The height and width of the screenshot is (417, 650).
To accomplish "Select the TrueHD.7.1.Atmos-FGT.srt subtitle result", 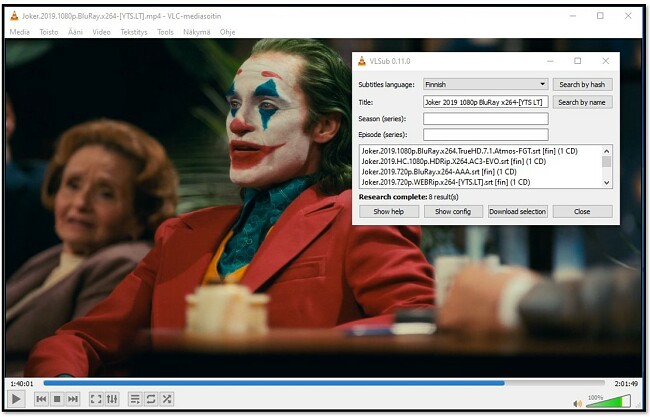I will coord(469,151).
